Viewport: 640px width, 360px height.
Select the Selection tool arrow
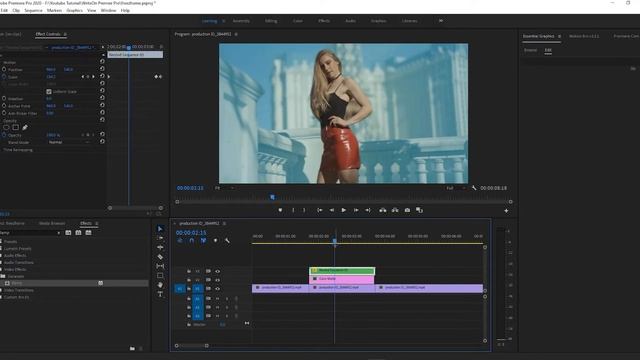pos(160,229)
